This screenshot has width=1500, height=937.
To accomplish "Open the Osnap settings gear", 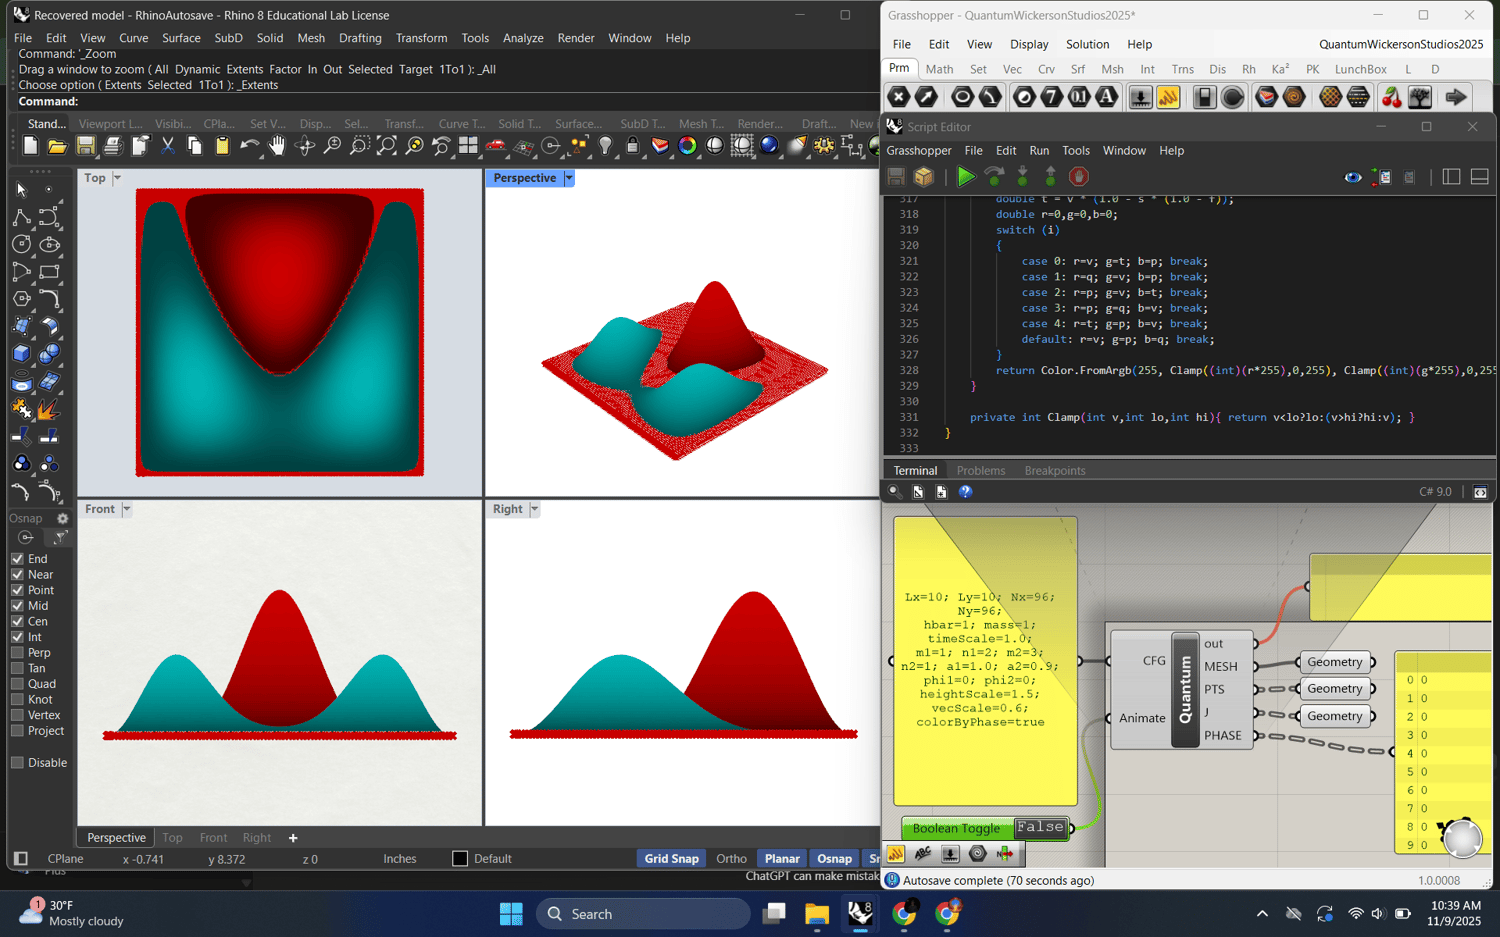I will [62, 518].
